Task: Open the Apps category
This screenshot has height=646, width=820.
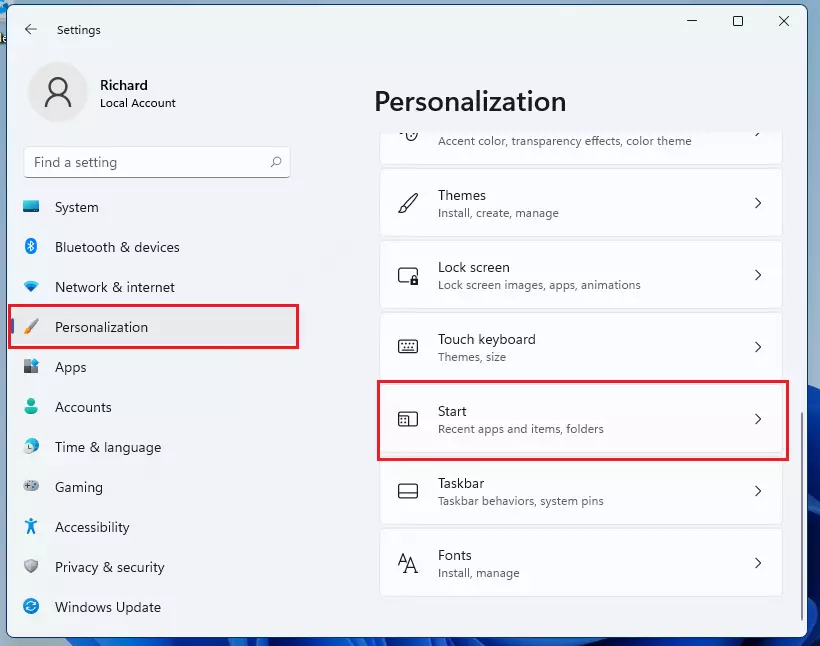Action: click(x=154, y=367)
